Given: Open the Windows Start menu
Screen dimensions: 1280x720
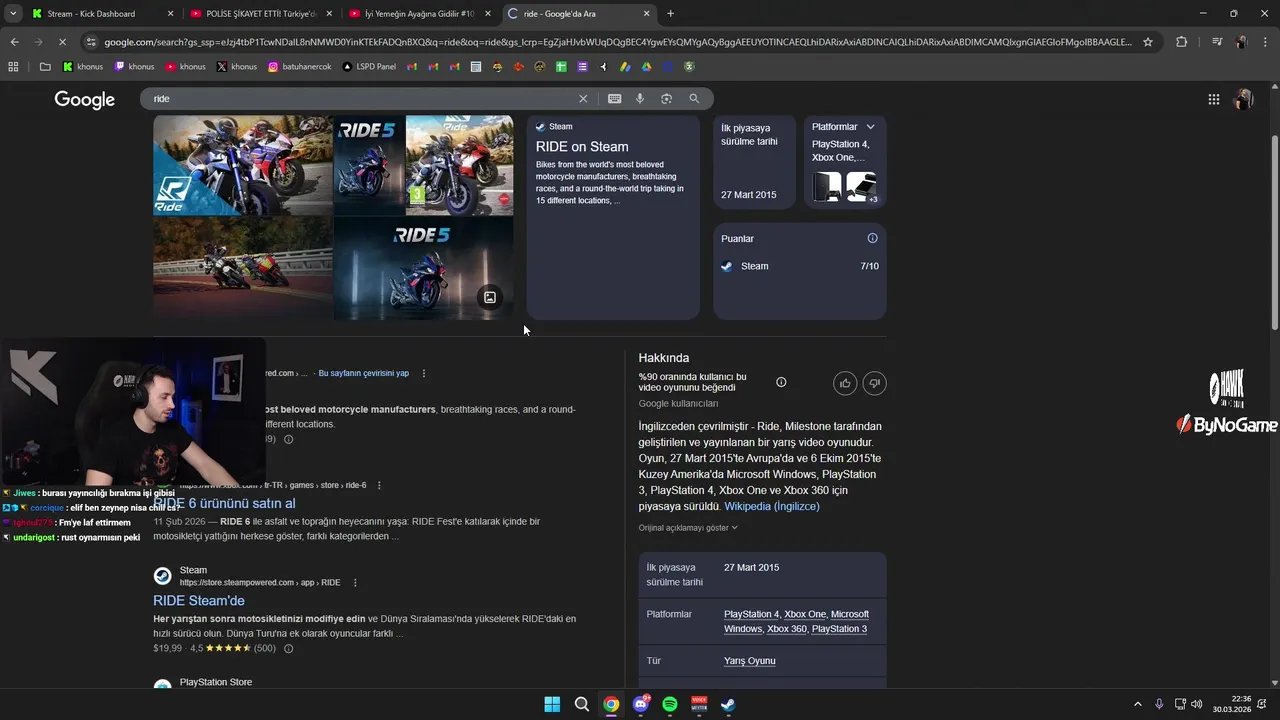Looking at the screenshot, I should (x=552, y=704).
